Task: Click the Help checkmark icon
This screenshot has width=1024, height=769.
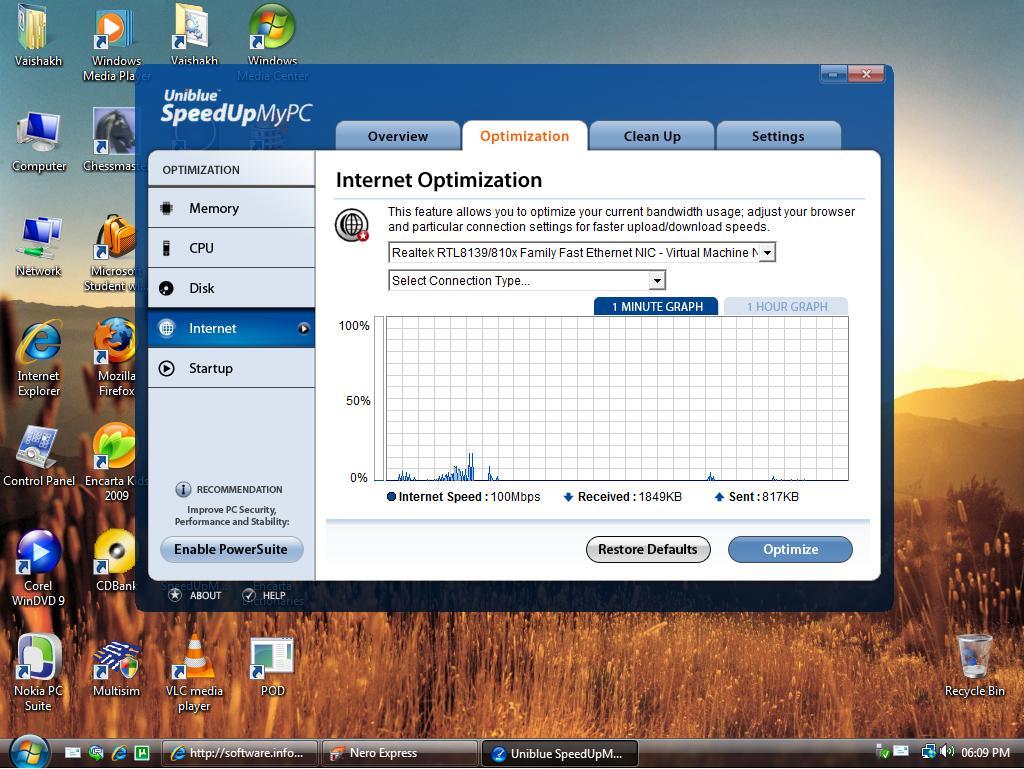Action: (x=249, y=595)
